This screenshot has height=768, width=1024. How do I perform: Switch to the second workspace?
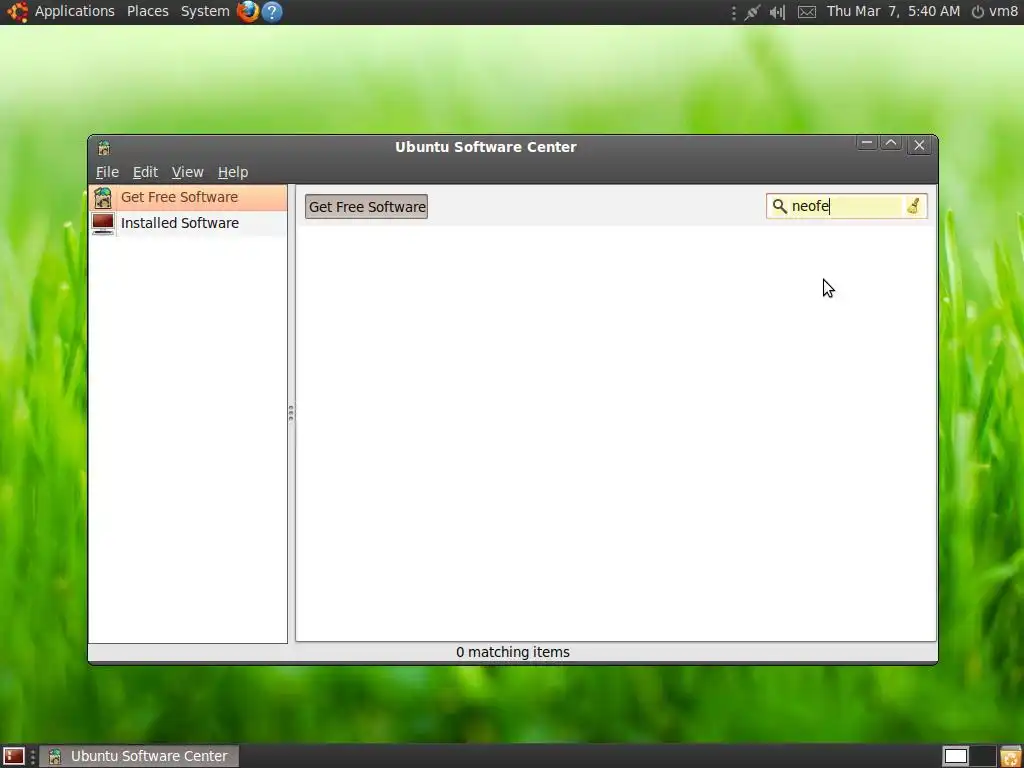click(983, 756)
